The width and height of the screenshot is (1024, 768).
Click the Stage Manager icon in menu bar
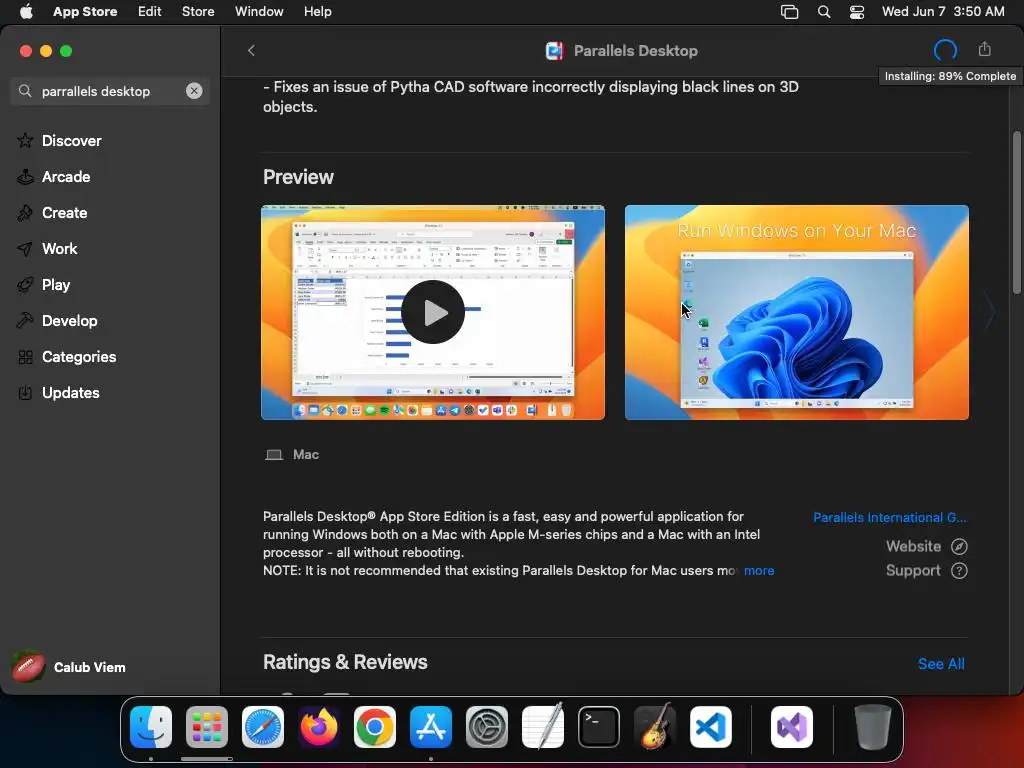coord(790,12)
